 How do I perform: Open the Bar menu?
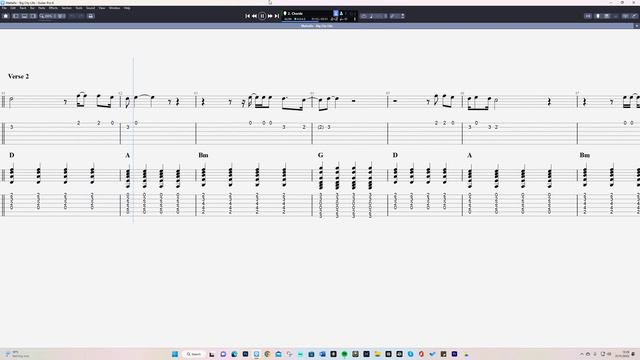[32, 8]
